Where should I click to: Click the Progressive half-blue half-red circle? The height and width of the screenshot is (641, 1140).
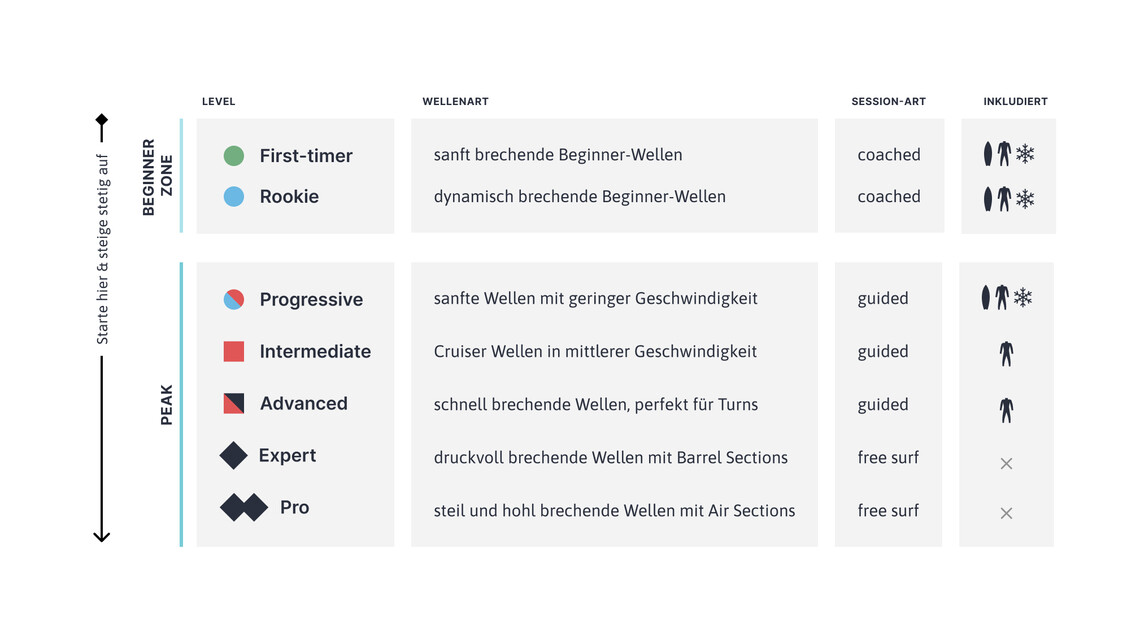(x=234, y=299)
